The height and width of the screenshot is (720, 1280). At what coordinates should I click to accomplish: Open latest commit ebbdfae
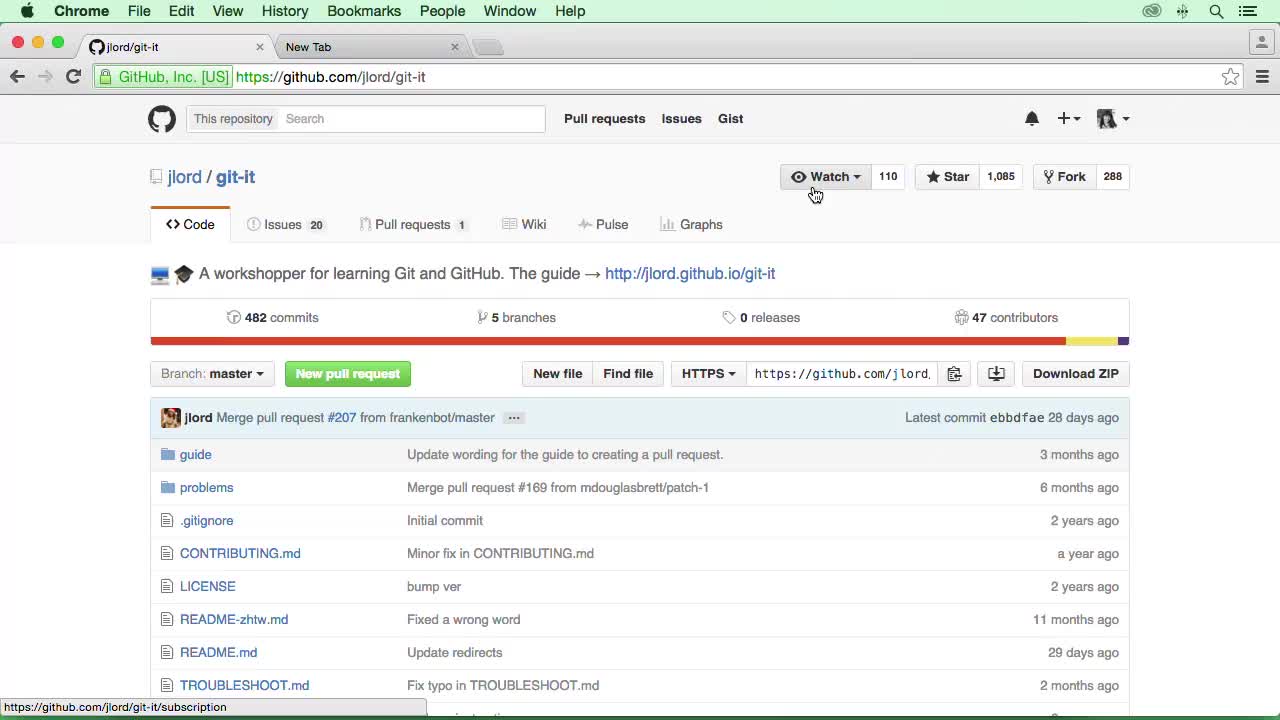pyautogui.click(x=1016, y=418)
